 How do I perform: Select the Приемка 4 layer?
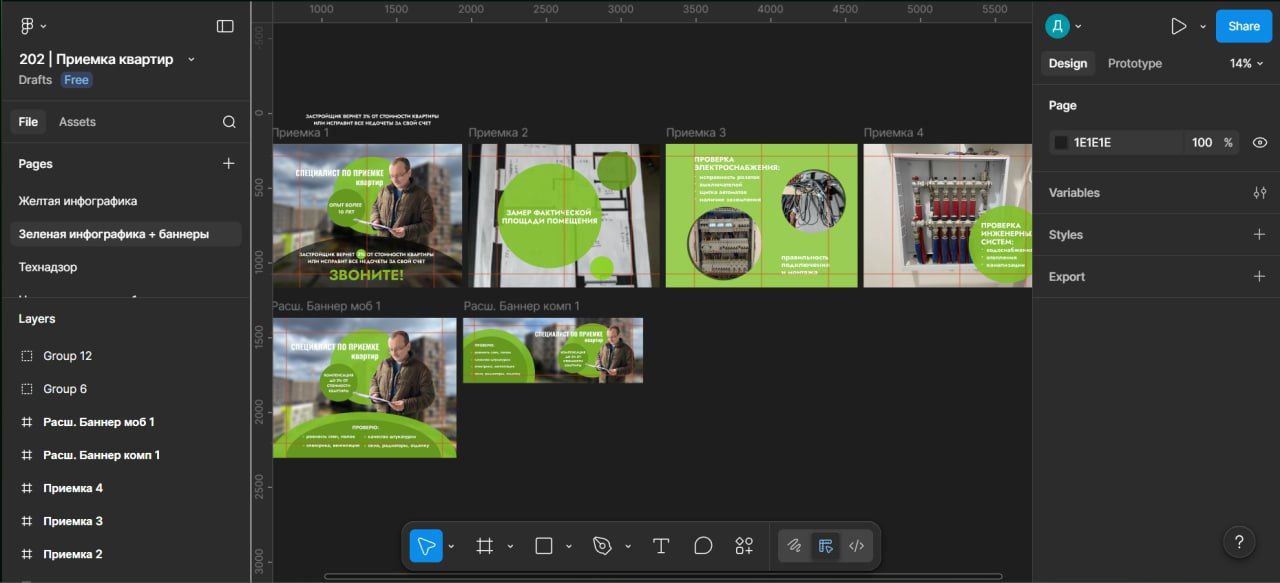tap(73, 488)
